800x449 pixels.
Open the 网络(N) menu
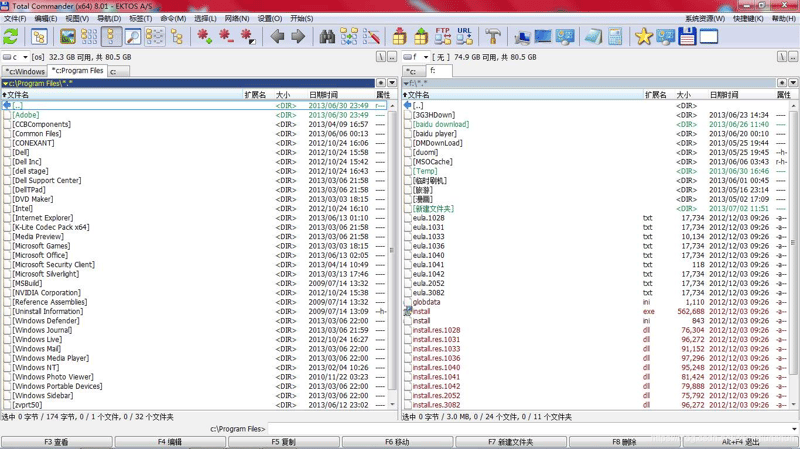coord(237,18)
